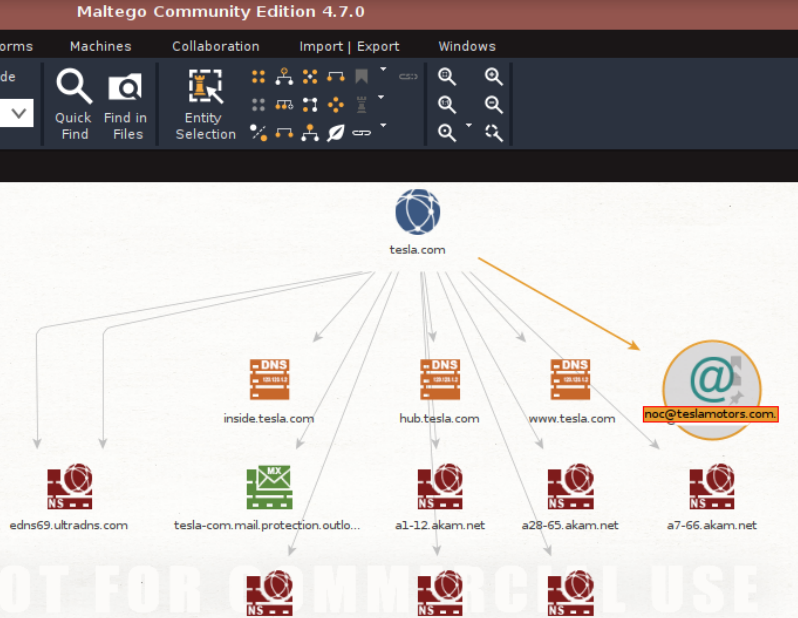Click the diamond four-orange-dots selection icon
This screenshot has width=798, height=618.
[x=335, y=105]
